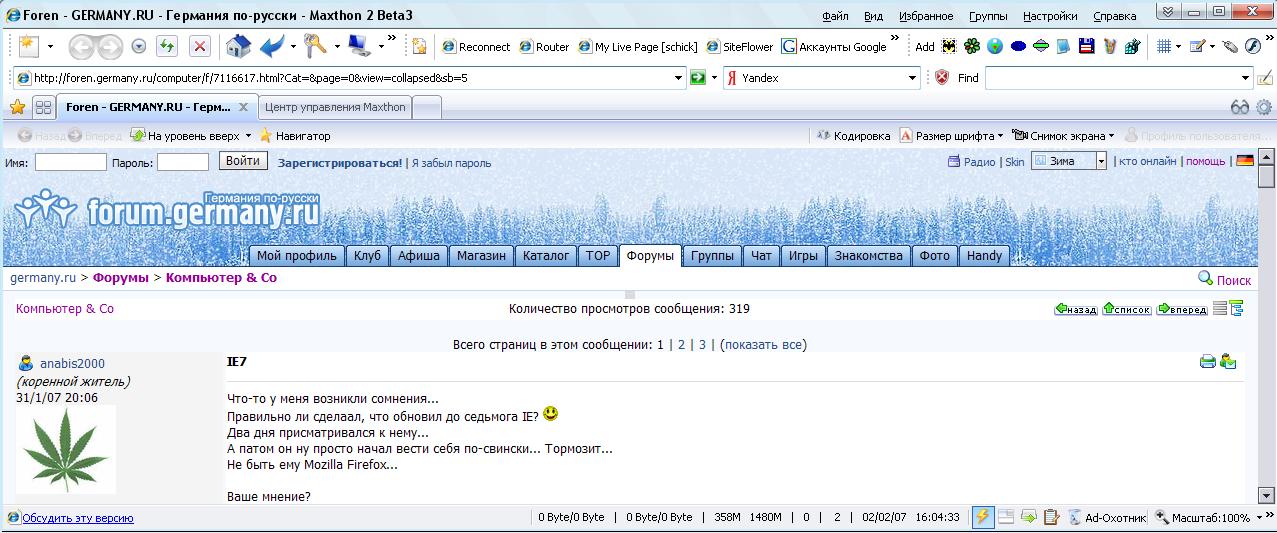Image resolution: width=1277 pixels, height=533 pixels.
Task: Click the red shield icon by Find
Action: click(x=941, y=77)
